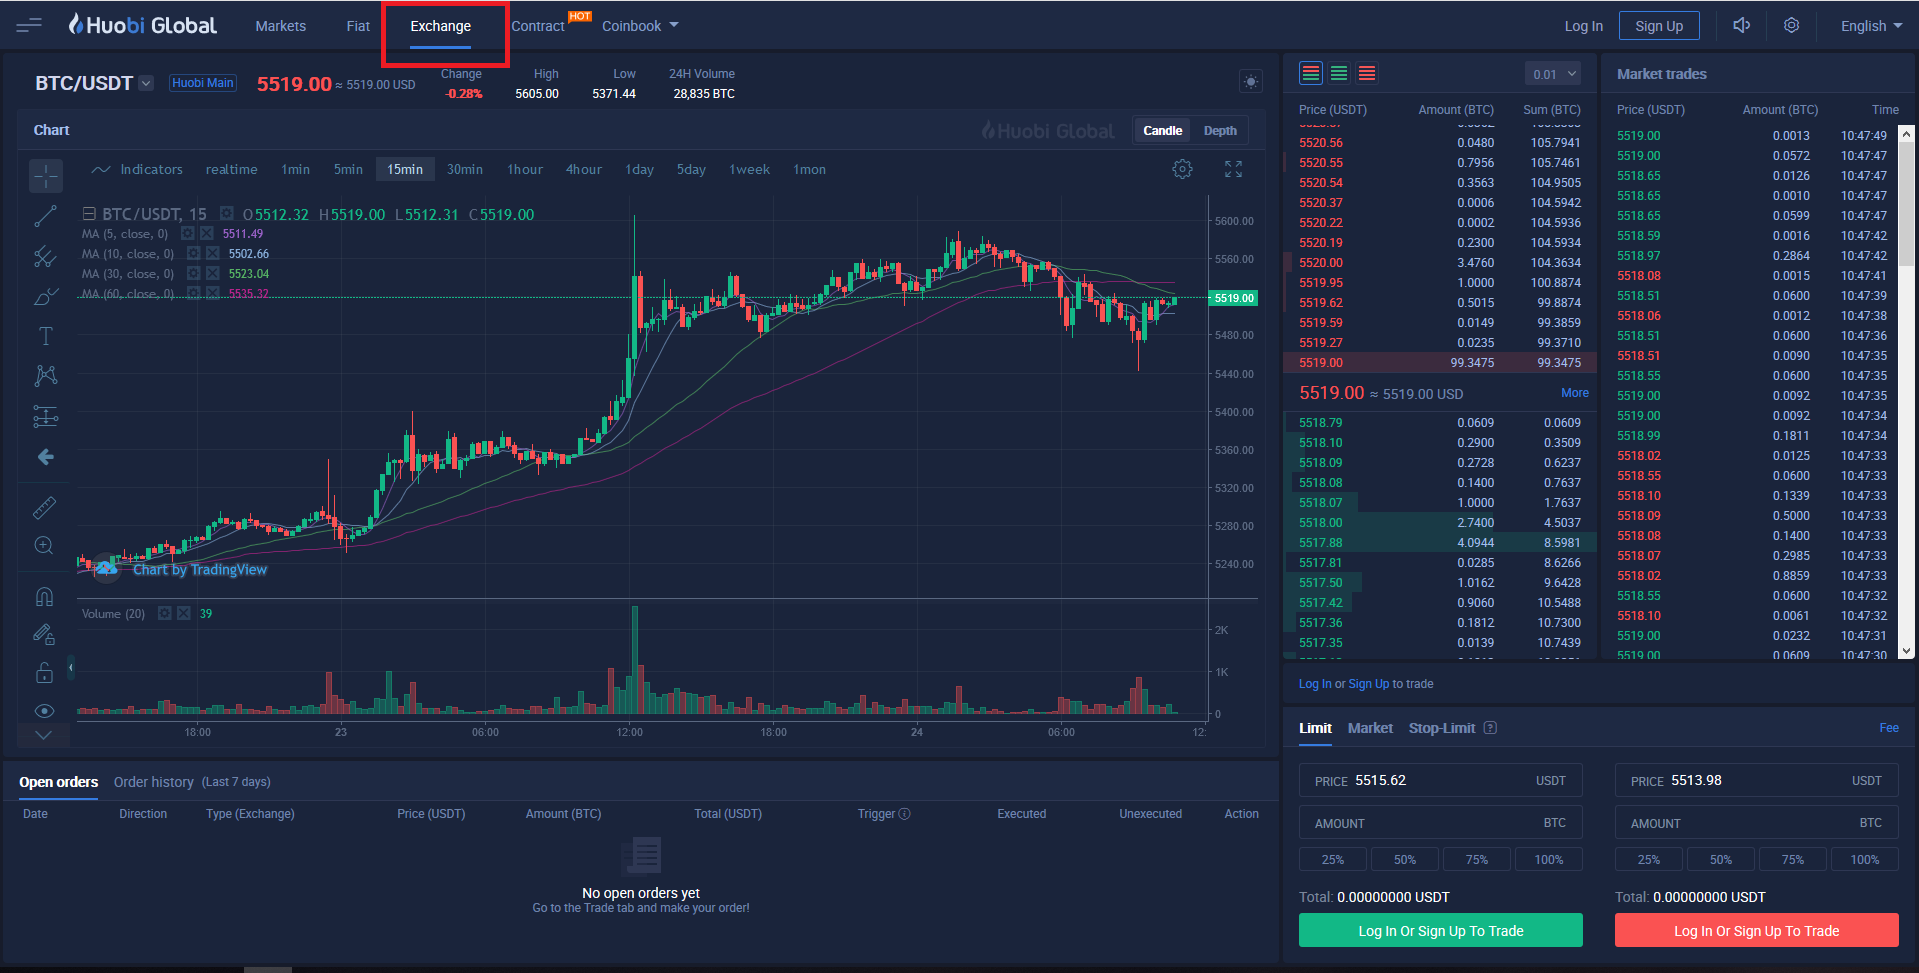Select the realtime chart interval
The width and height of the screenshot is (1919, 973).
coord(232,169)
